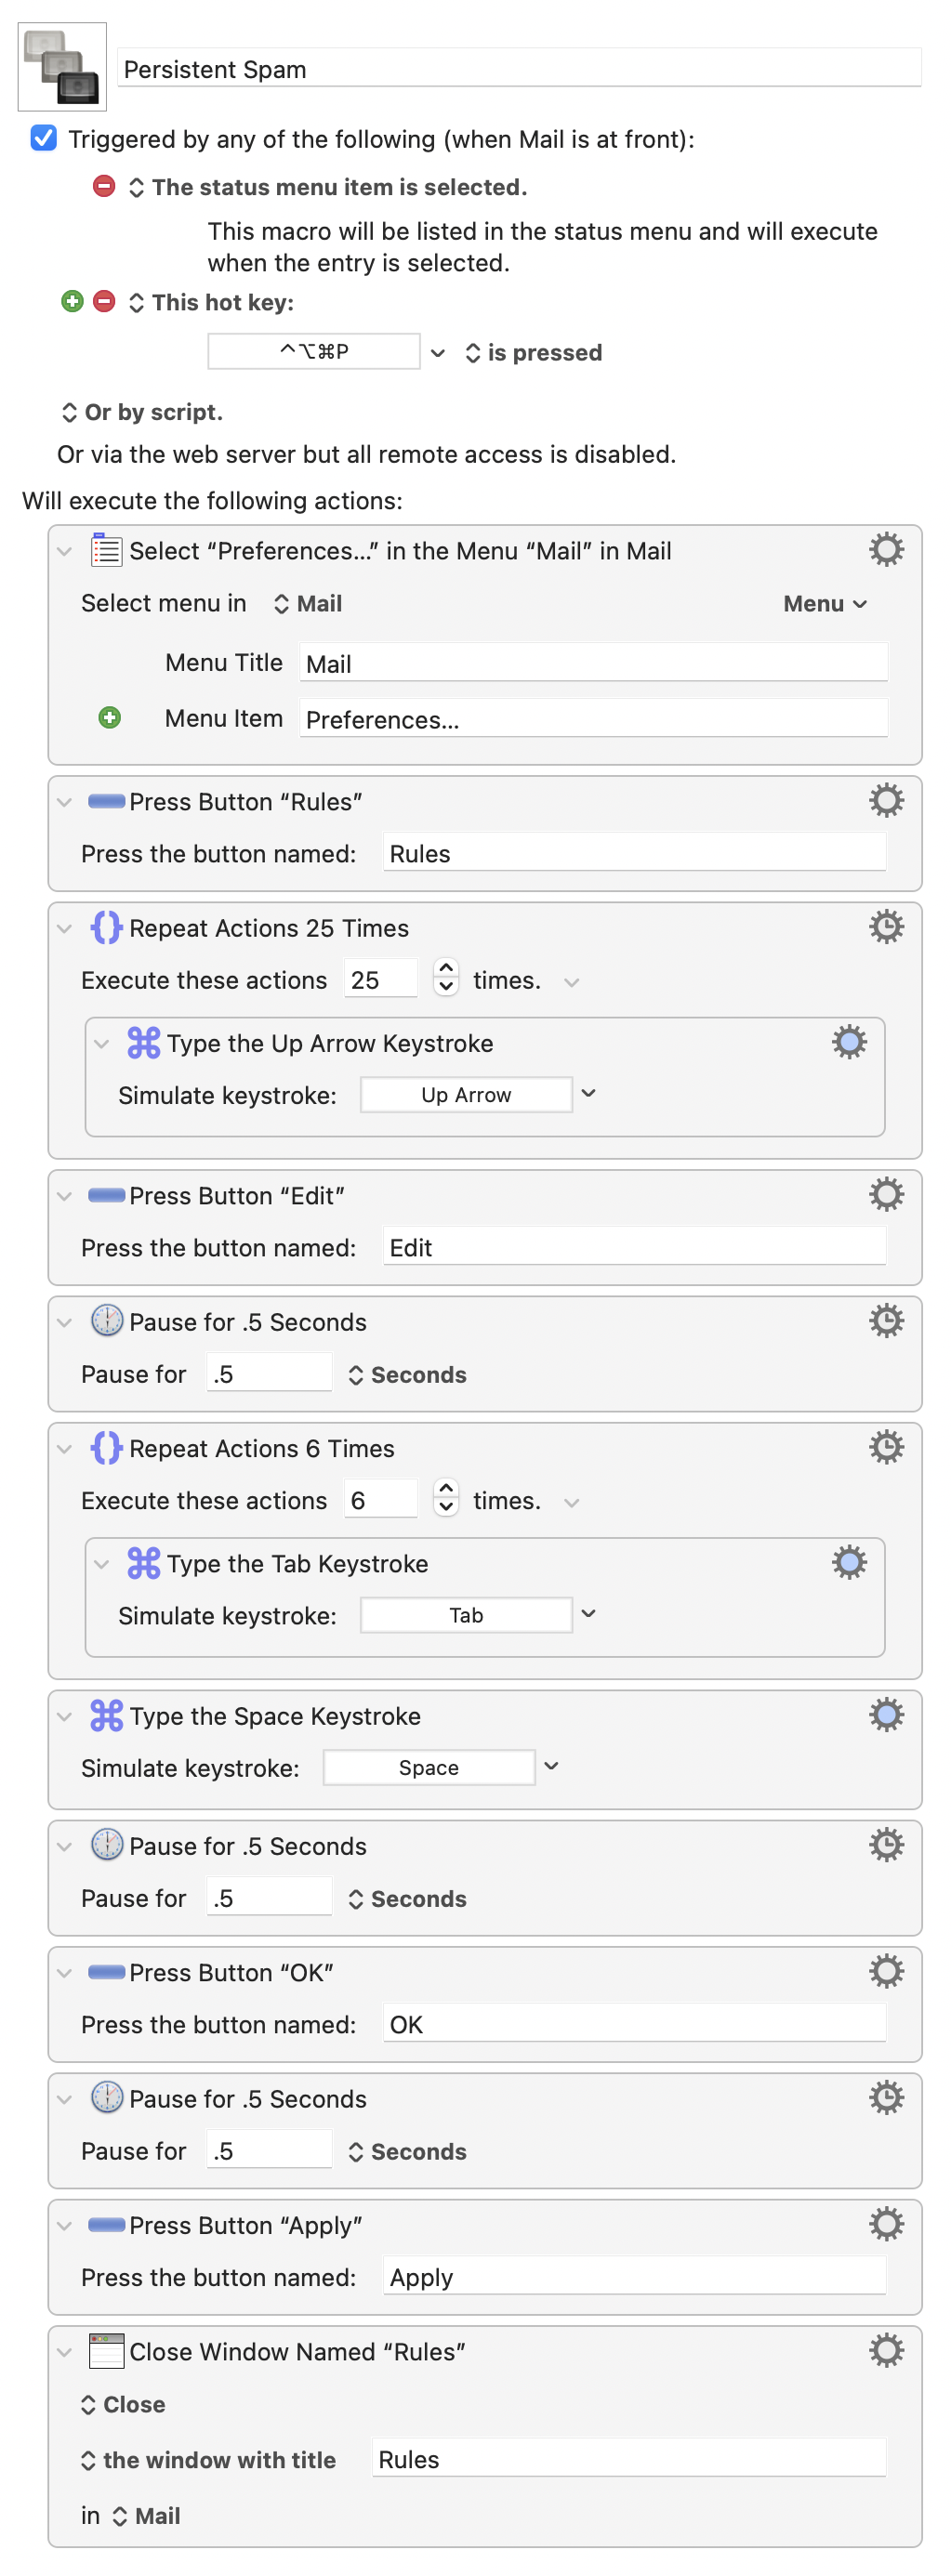Increment the repeat count stepper for 25 times
Screen dimensions: 951x2576
click(x=446, y=968)
